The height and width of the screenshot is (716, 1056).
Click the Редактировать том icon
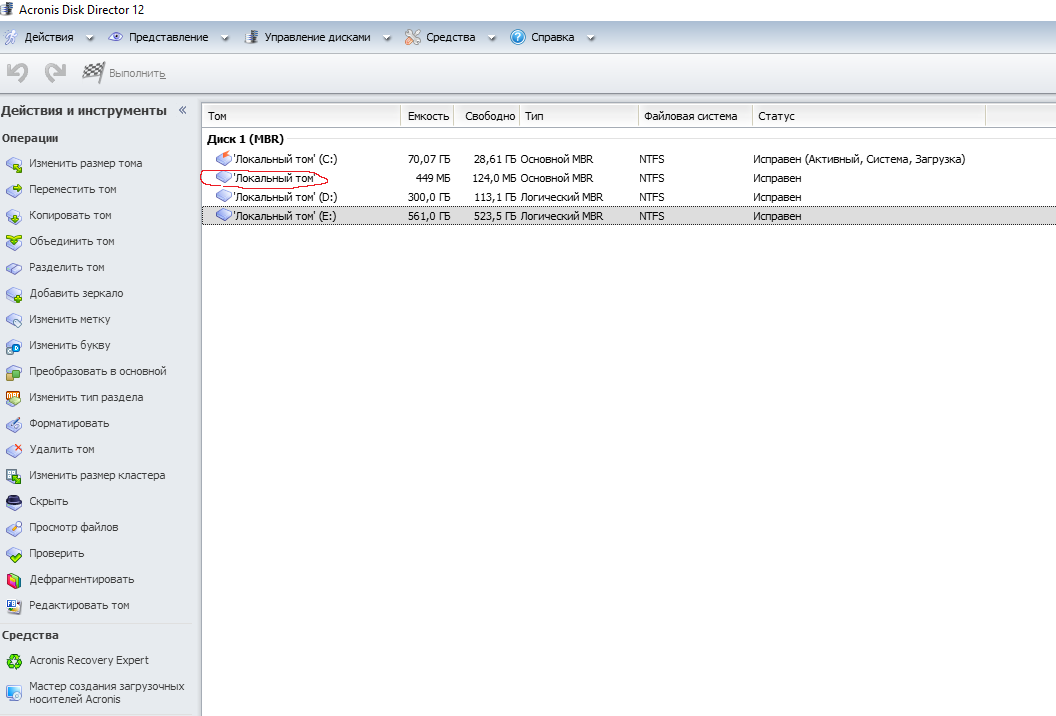[13, 606]
